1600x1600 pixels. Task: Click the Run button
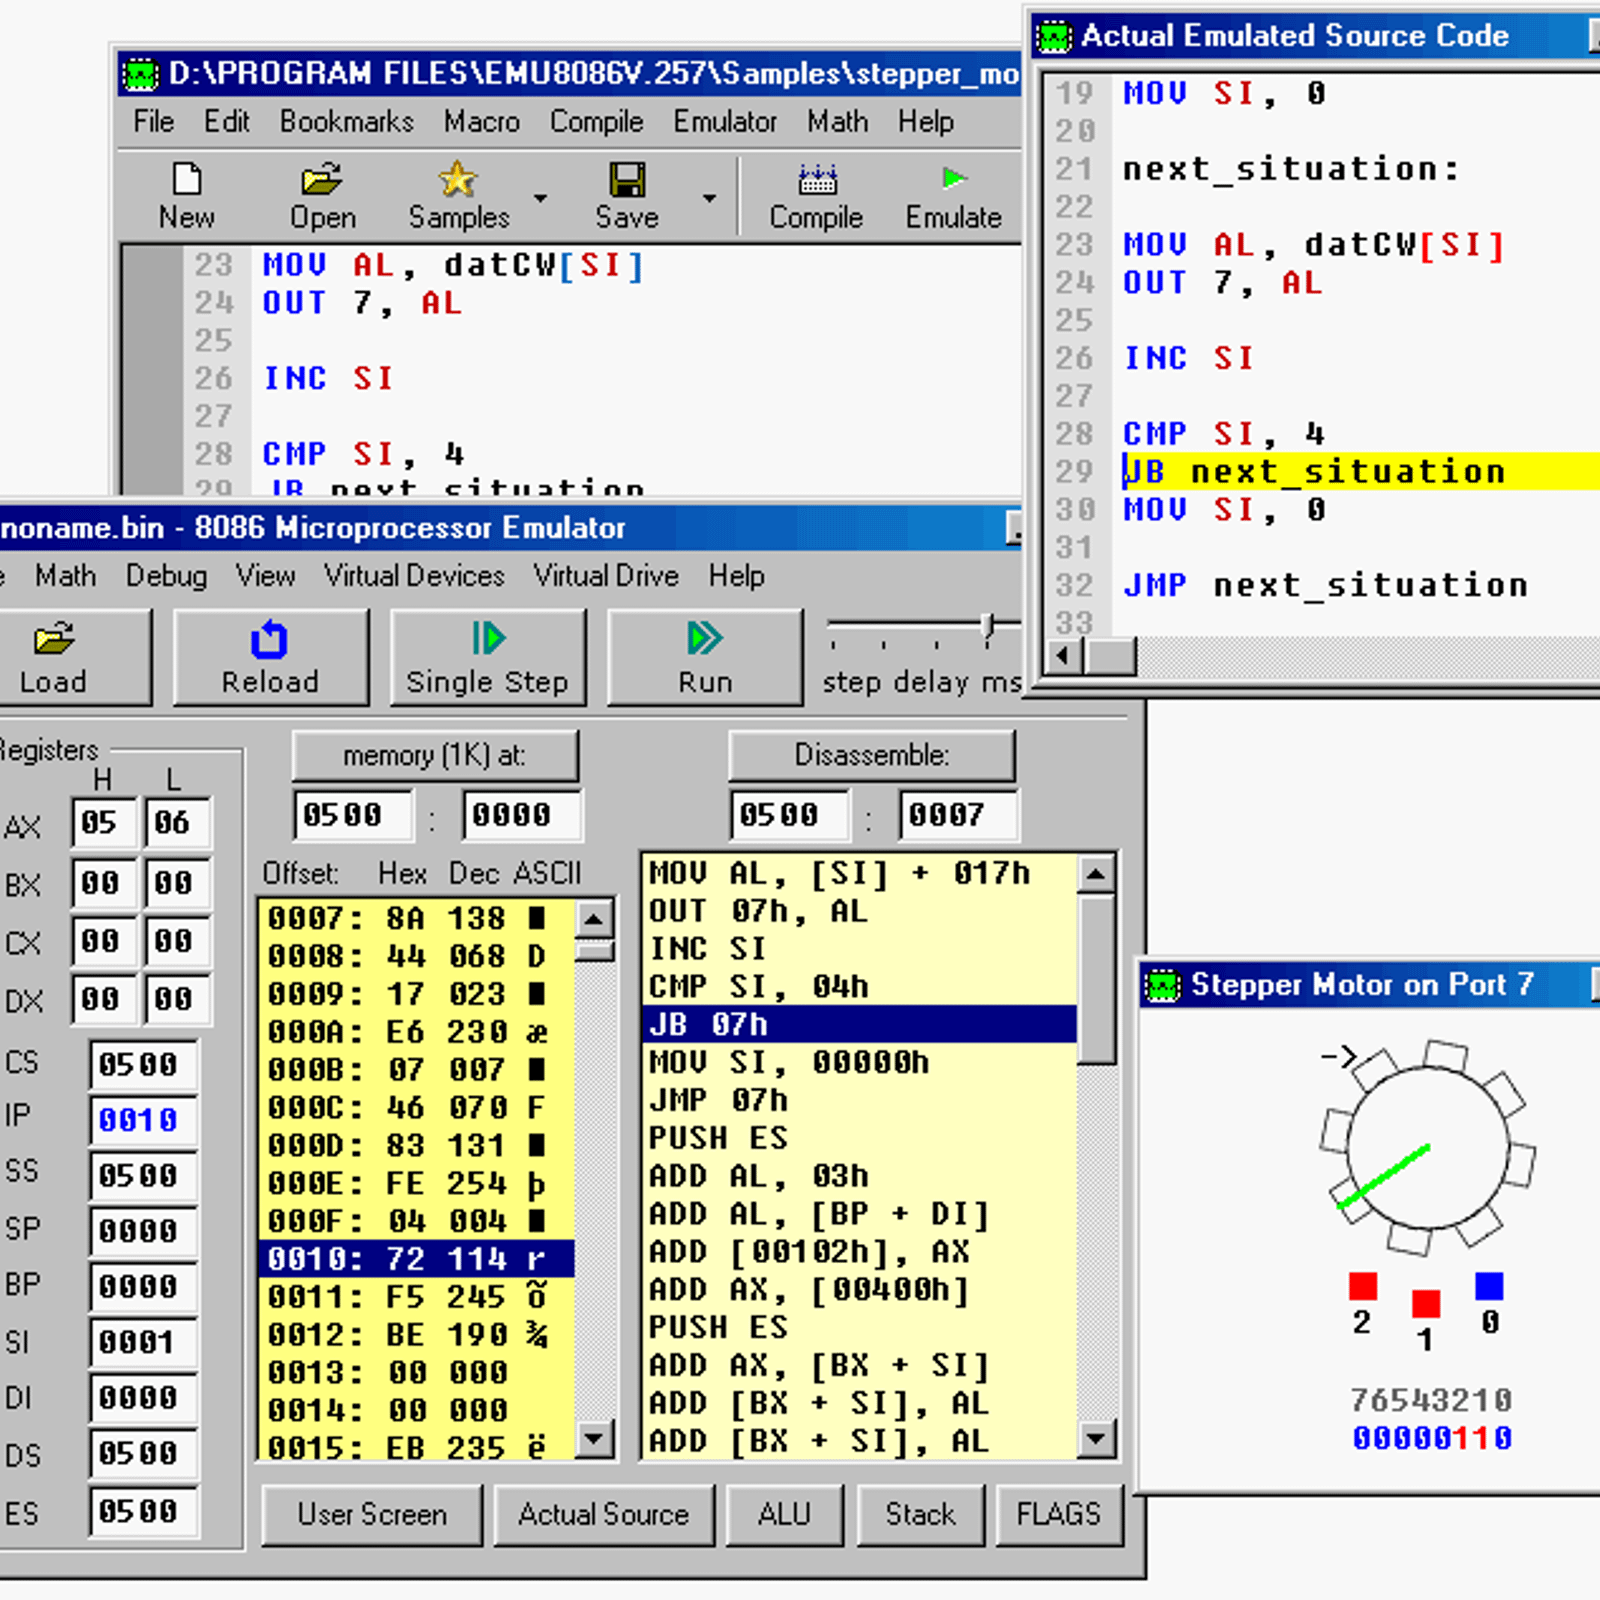[705, 658]
